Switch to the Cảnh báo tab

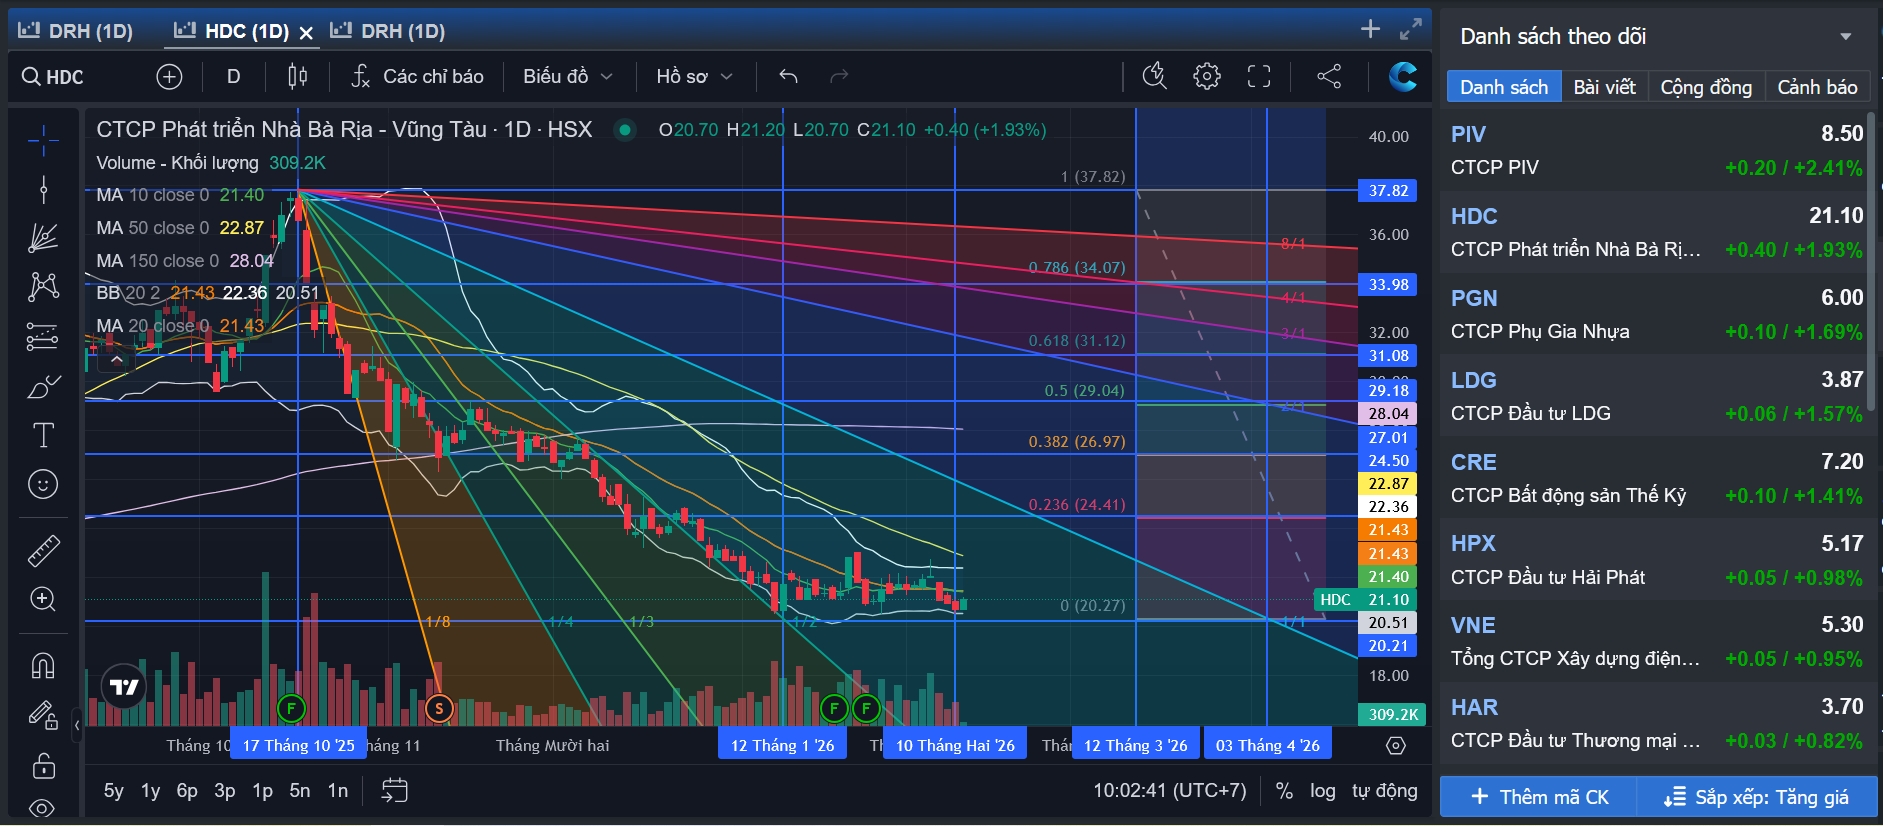(1818, 87)
